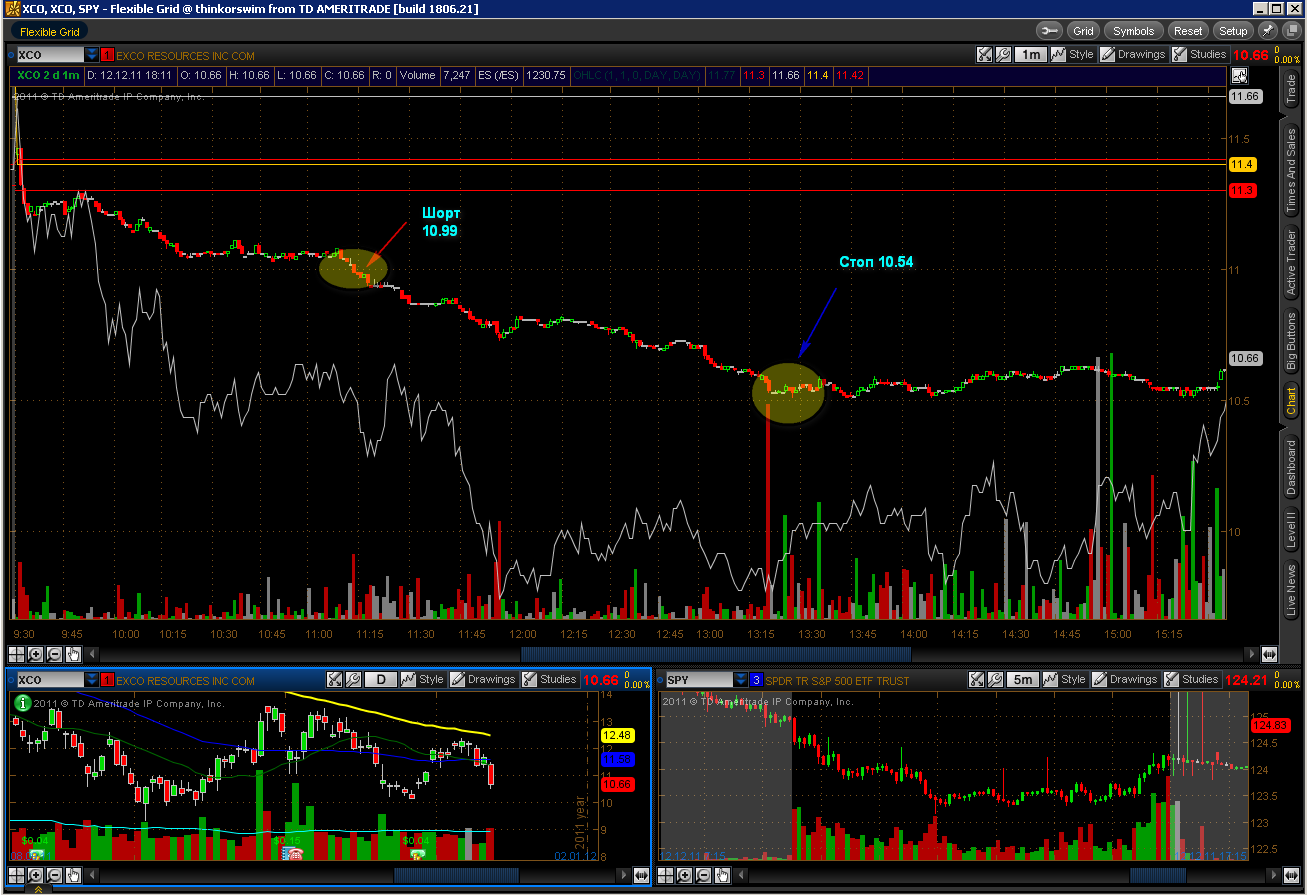Viewport: 1307px width, 895px height.
Task: Open the 1m timeframe selector
Action: click(1031, 55)
